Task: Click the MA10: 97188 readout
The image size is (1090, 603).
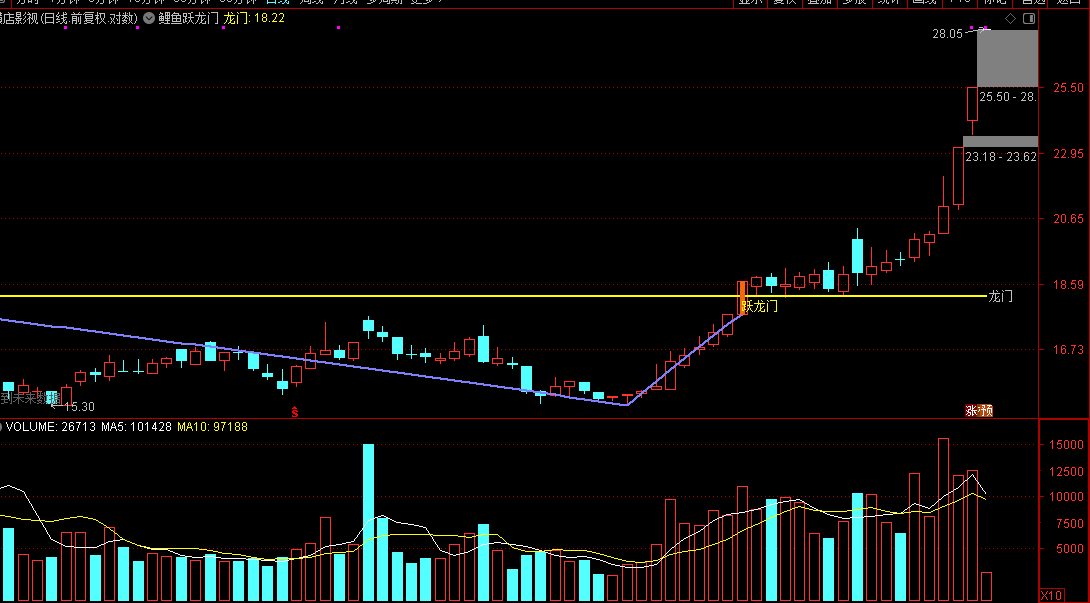Action: 212,426
